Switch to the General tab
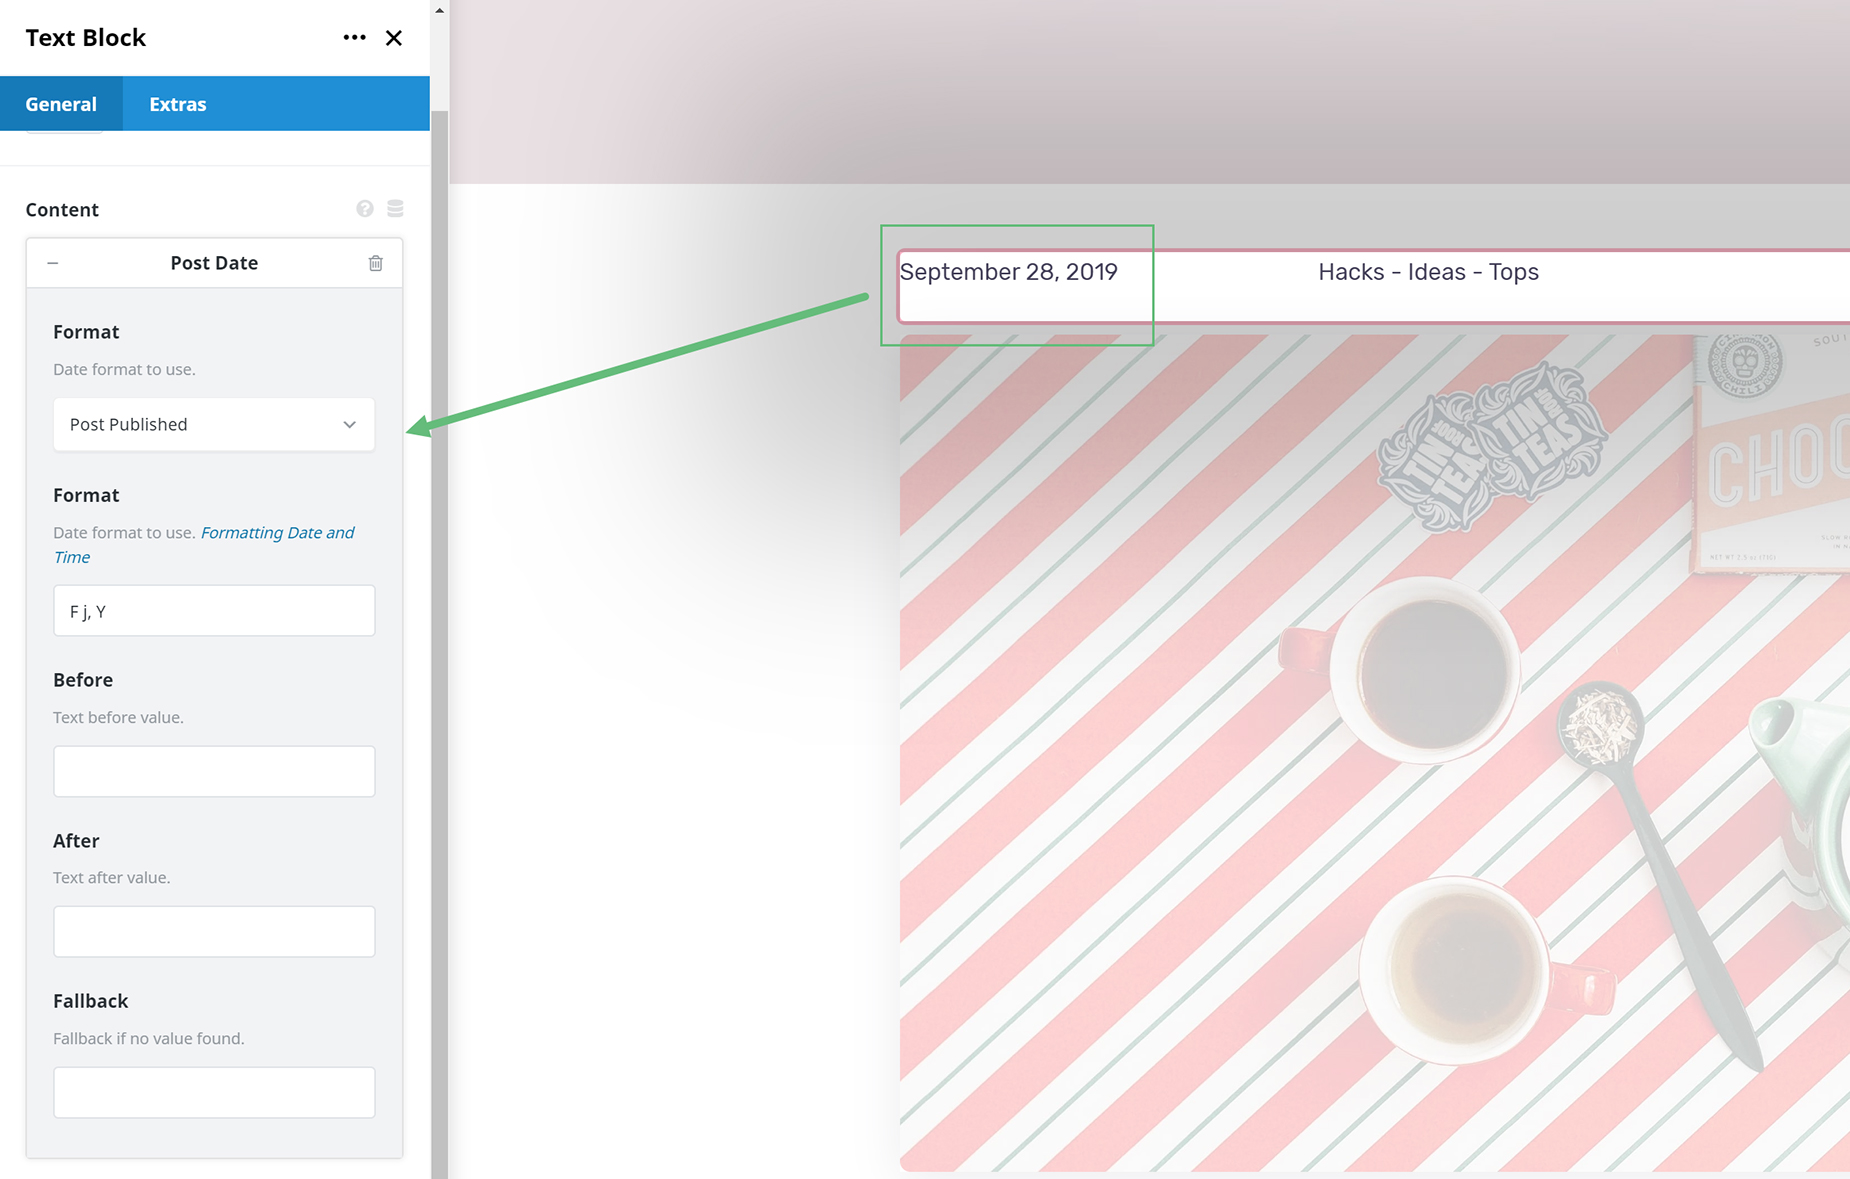Image resolution: width=1850 pixels, height=1179 pixels. (61, 104)
